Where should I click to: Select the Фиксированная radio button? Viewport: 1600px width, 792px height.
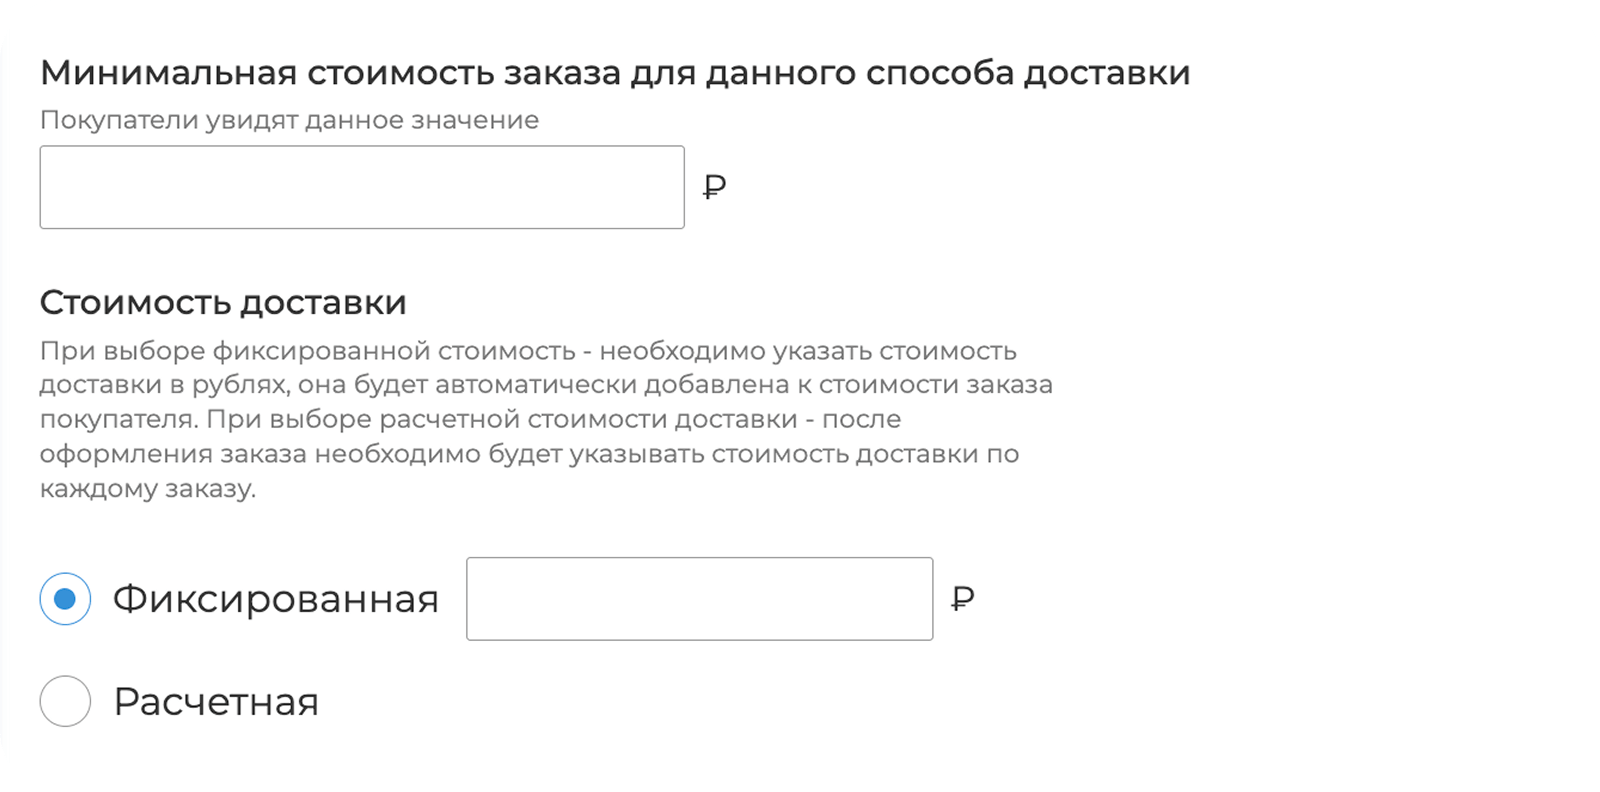(x=65, y=599)
